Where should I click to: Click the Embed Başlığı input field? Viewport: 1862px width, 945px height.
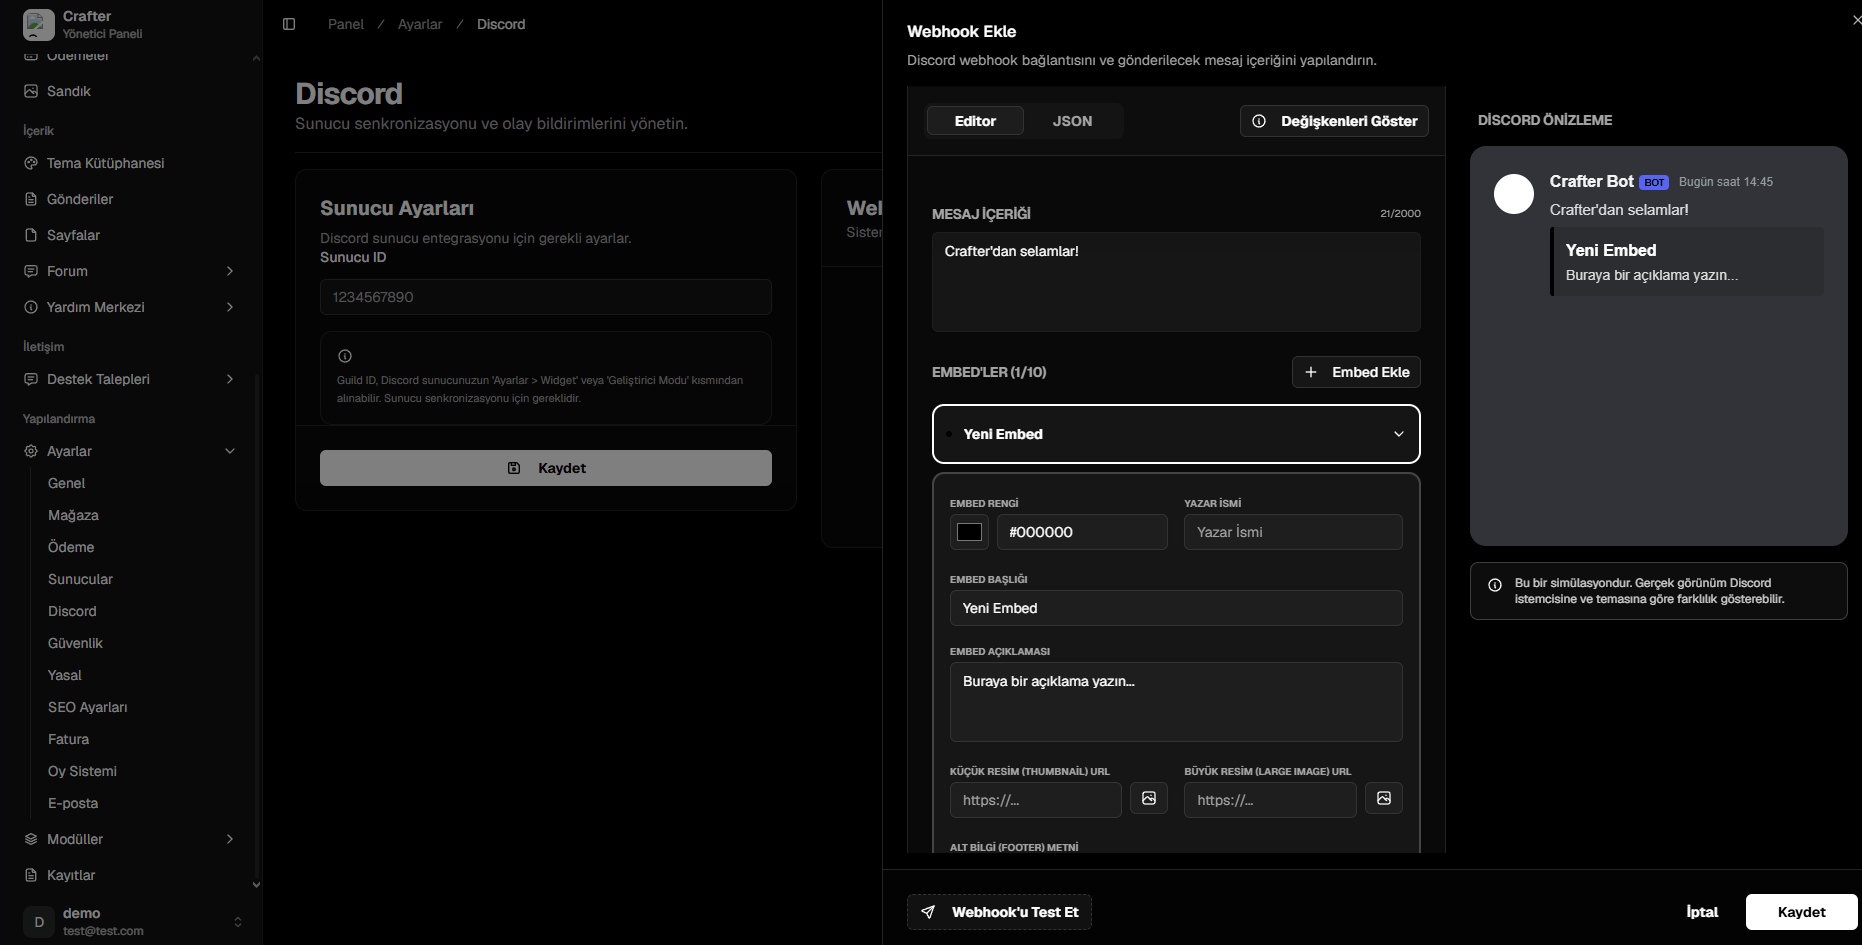coord(1176,608)
